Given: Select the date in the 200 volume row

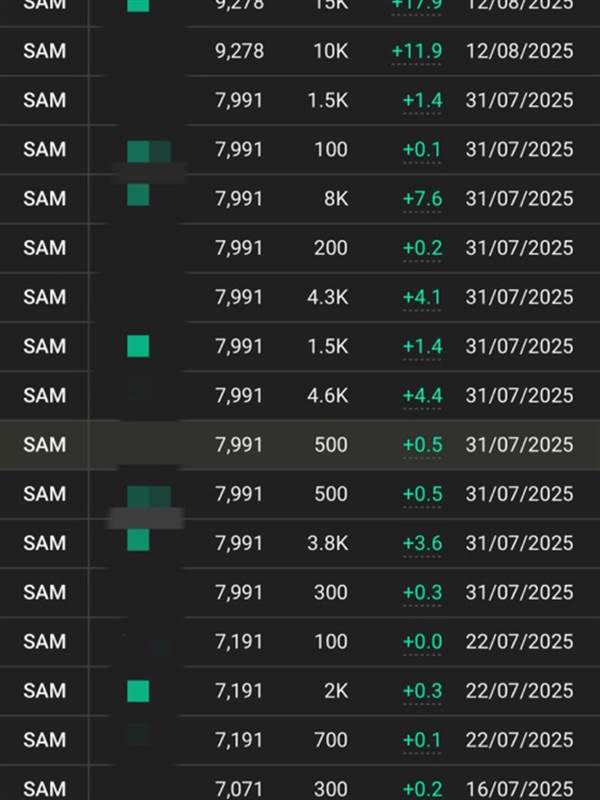Looking at the screenshot, I should [519, 248].
